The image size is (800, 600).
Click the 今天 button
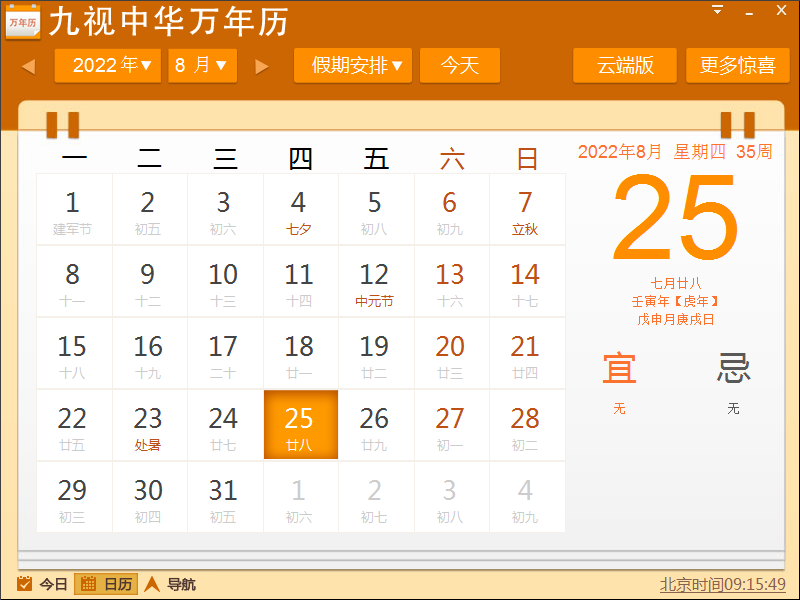tap(460, 65)
